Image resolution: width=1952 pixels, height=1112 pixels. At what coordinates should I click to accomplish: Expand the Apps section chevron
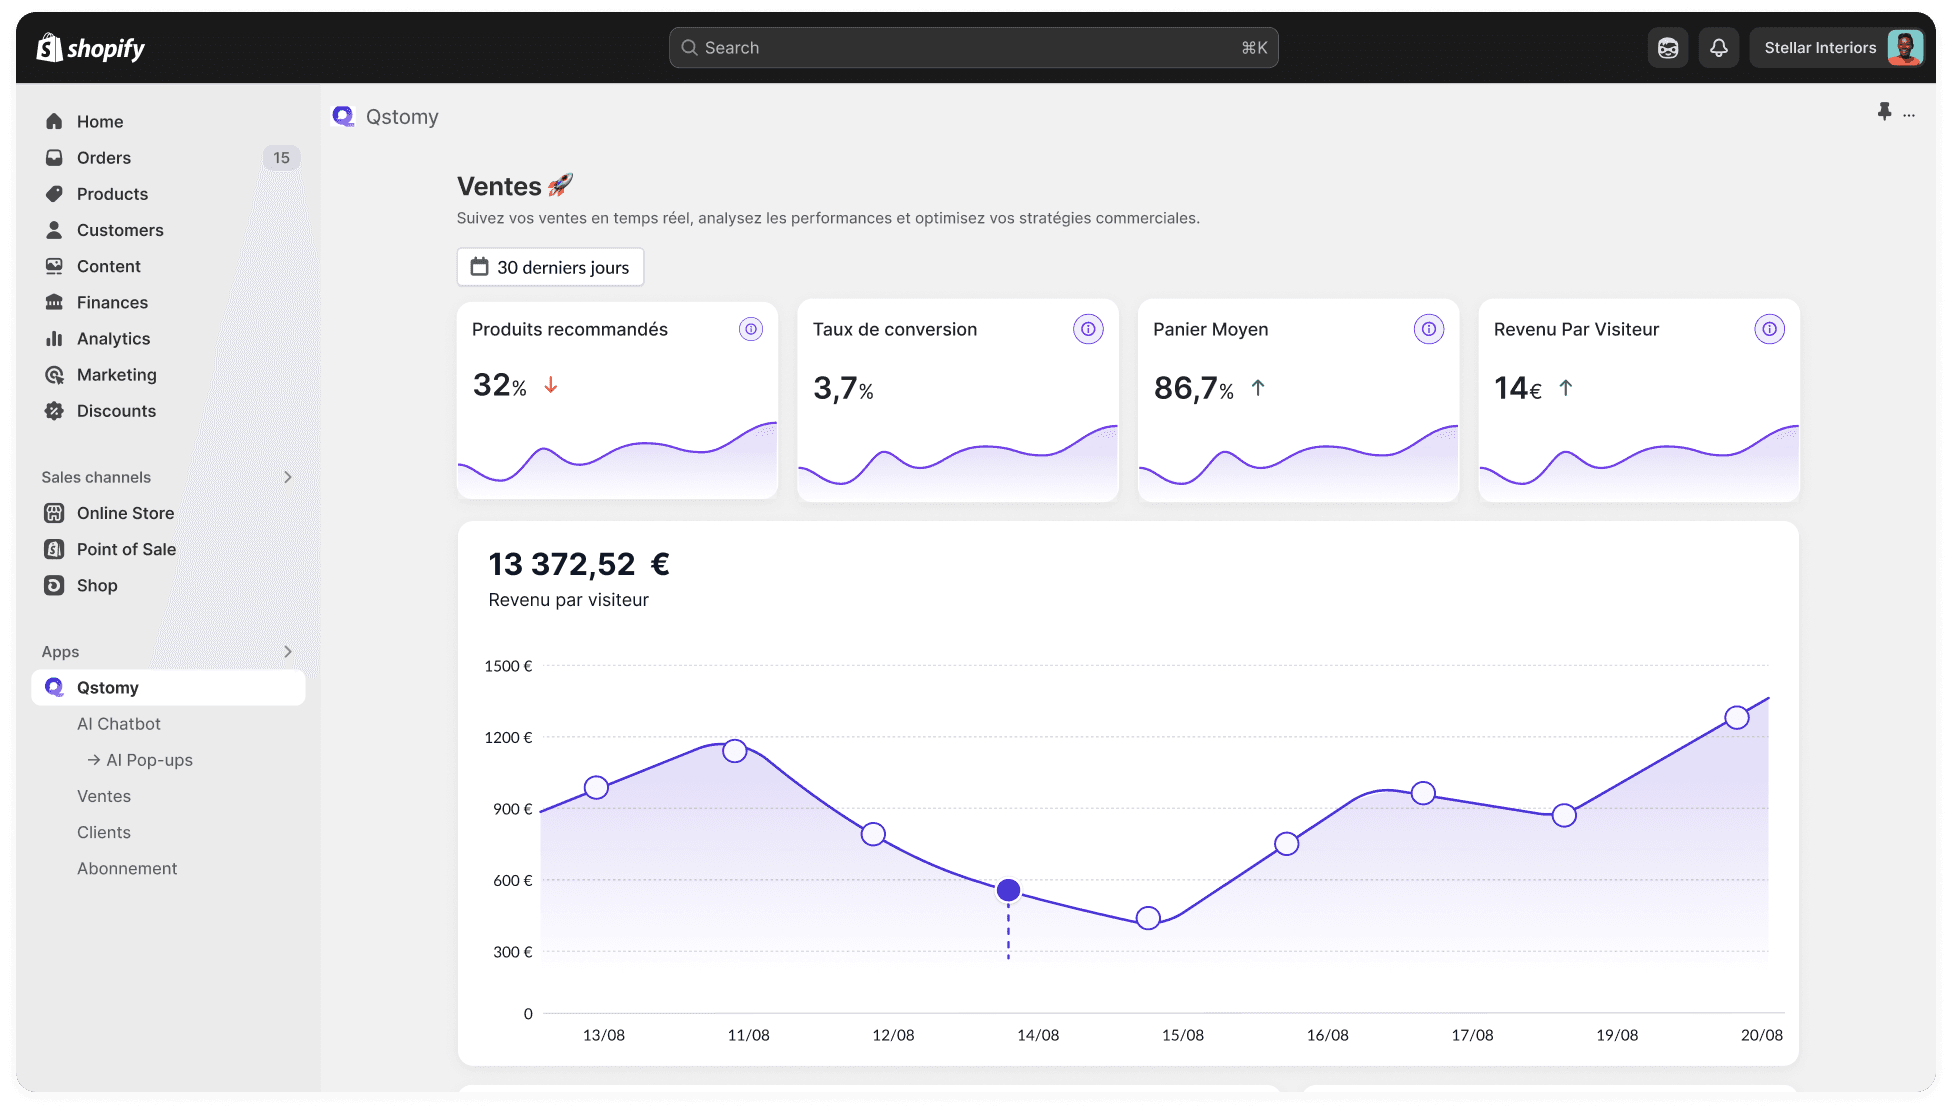(x=287, y=652)
